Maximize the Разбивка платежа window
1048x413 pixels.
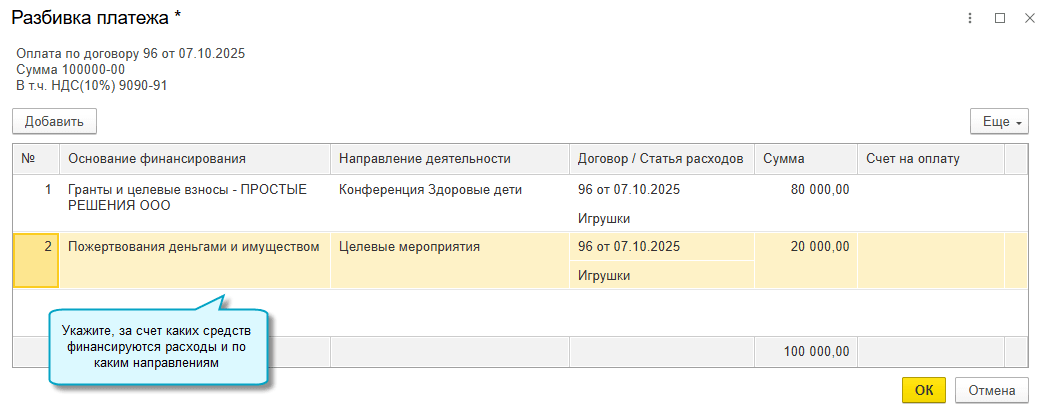[x=999, y=18]
